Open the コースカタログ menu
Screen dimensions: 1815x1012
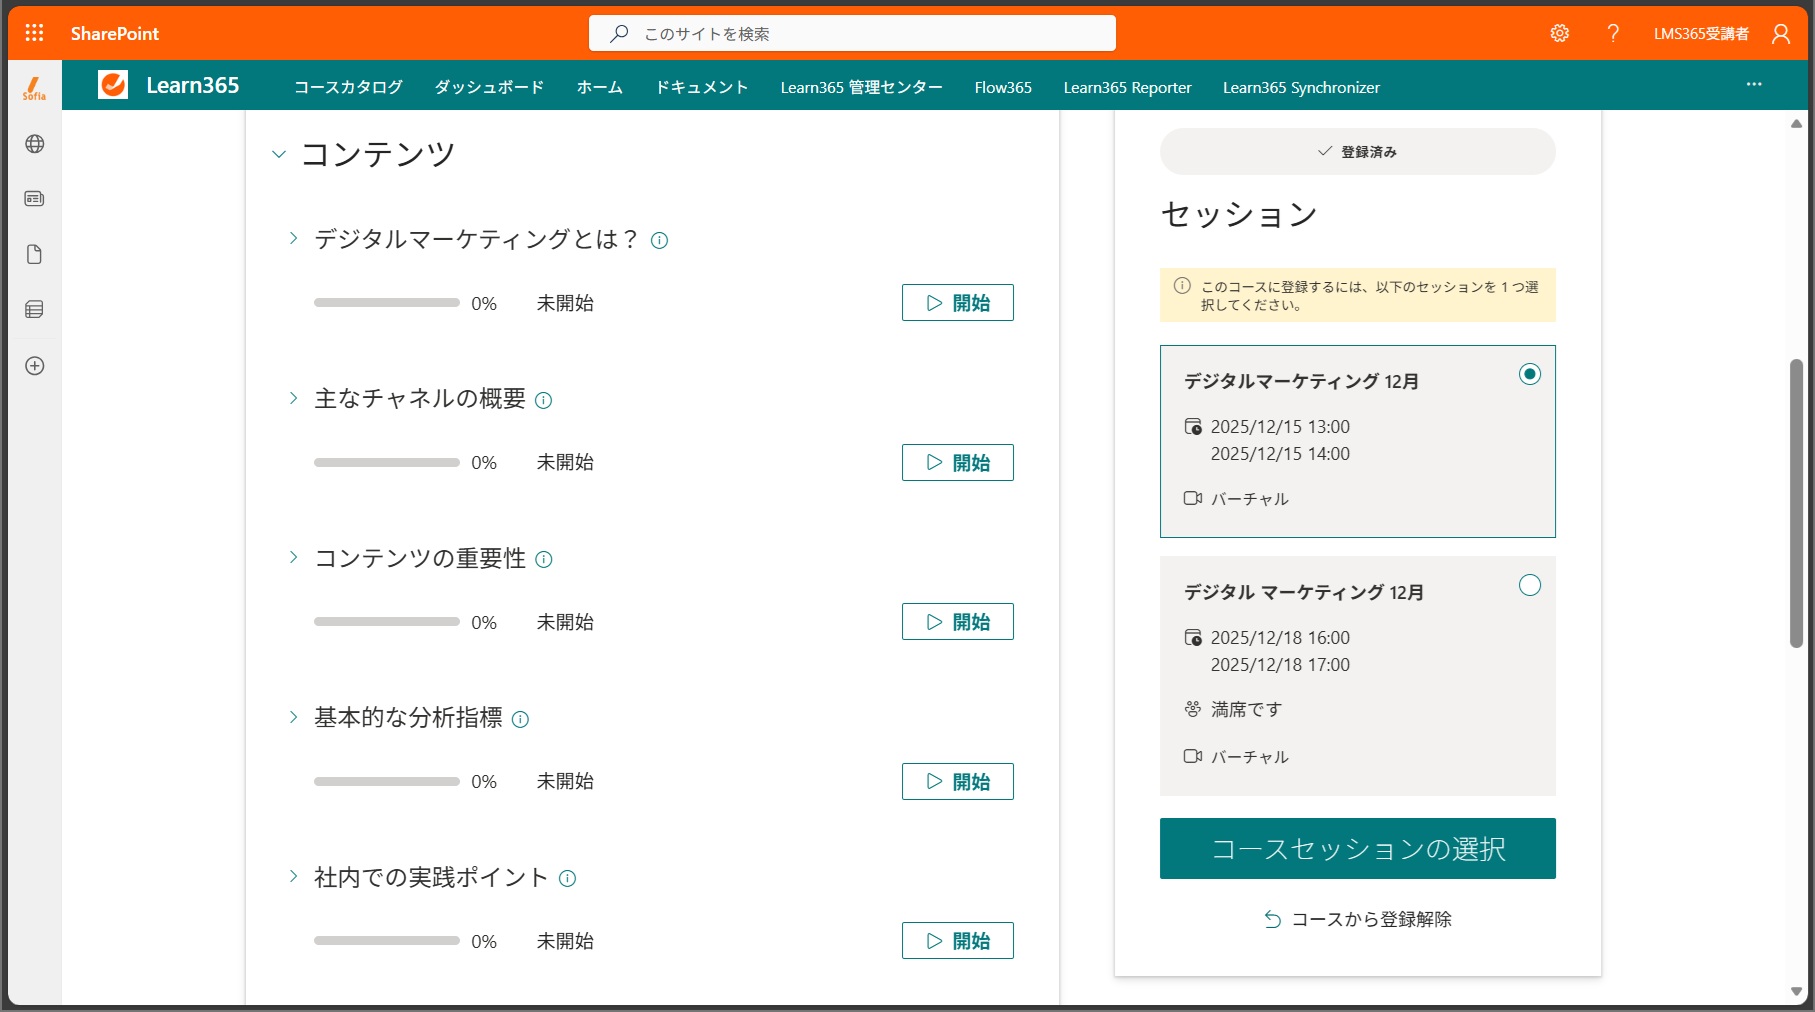[348, 87]
